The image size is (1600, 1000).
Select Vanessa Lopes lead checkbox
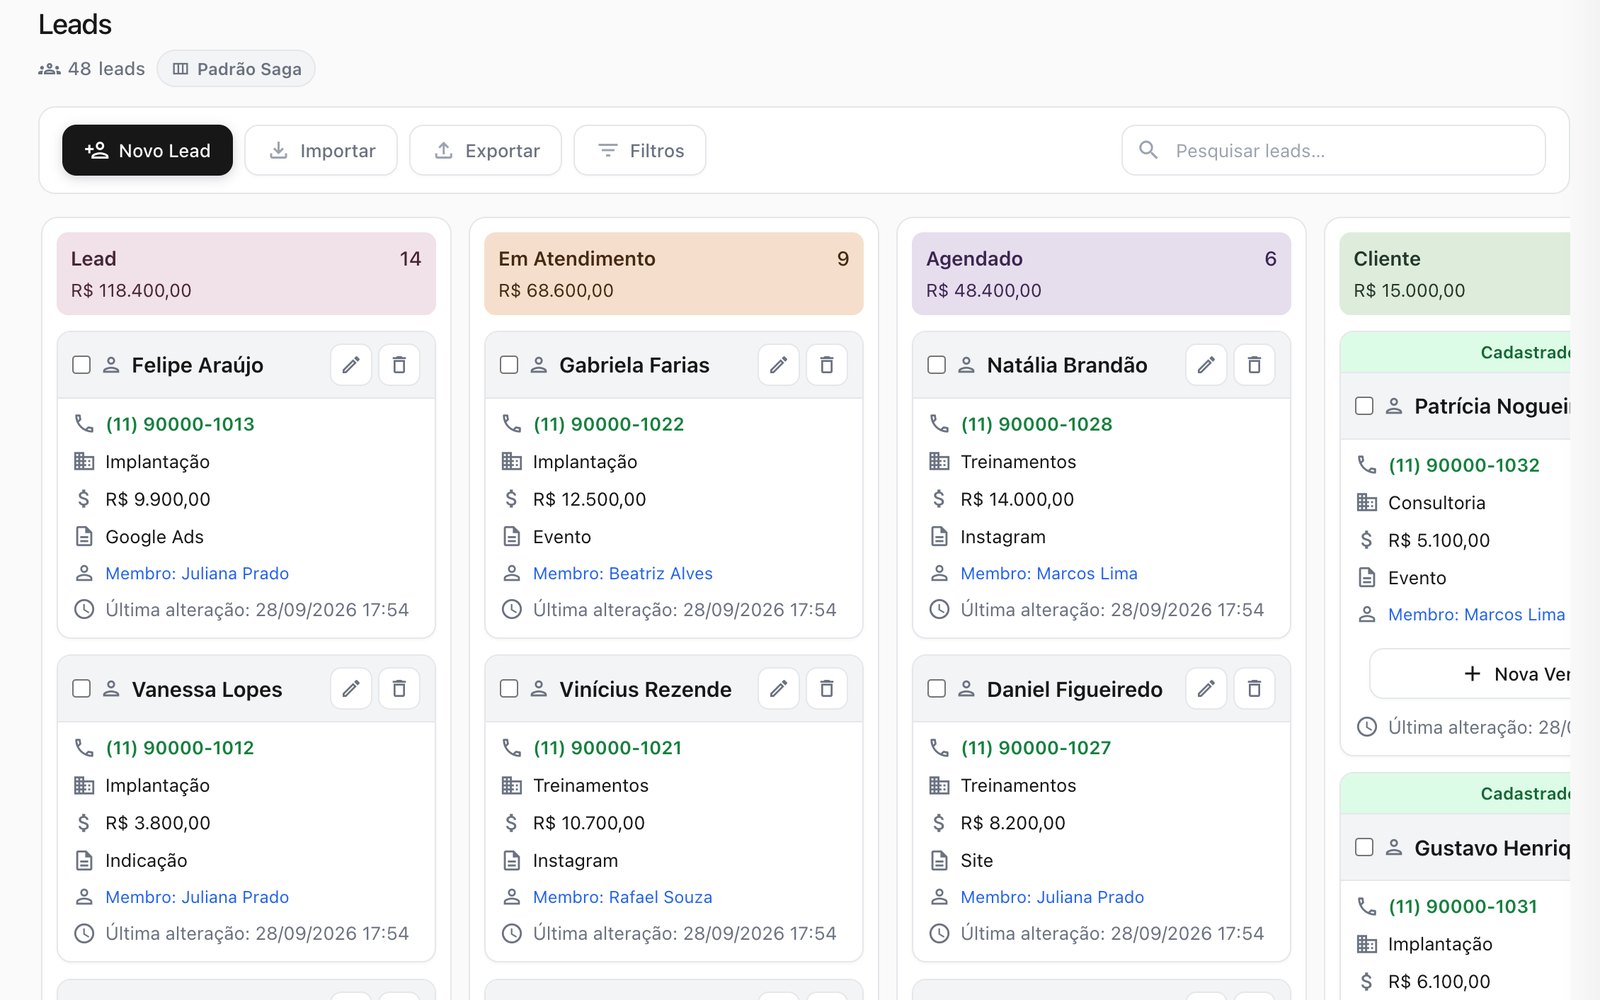(x=82, y=689)
